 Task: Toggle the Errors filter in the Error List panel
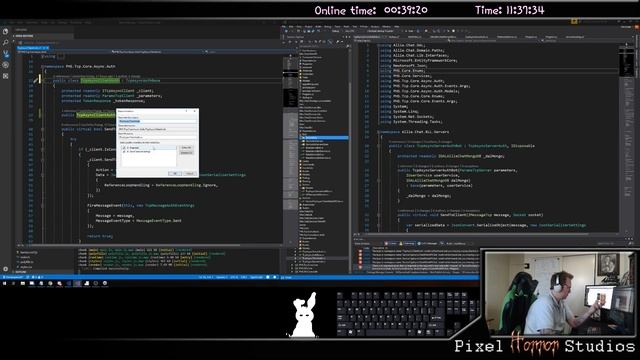[x=391, y=244]
